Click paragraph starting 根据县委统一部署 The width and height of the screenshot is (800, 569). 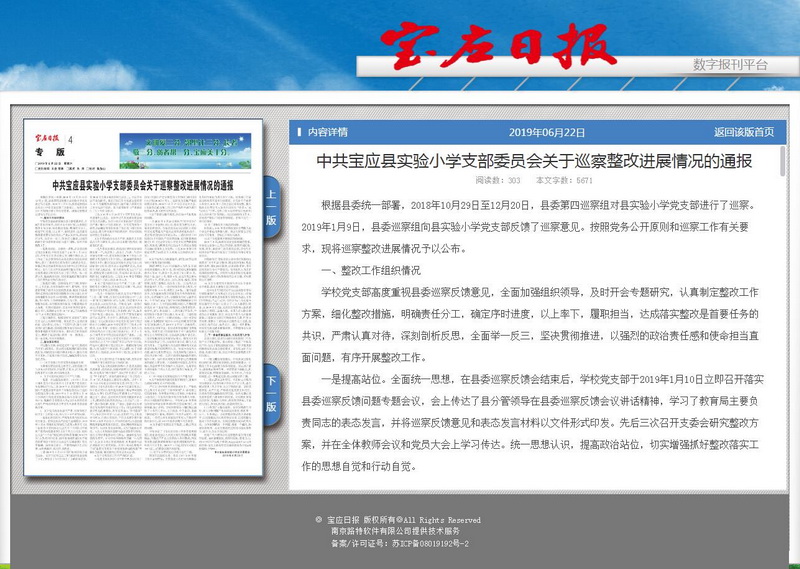pyautogui.click(x=528, y=227)
